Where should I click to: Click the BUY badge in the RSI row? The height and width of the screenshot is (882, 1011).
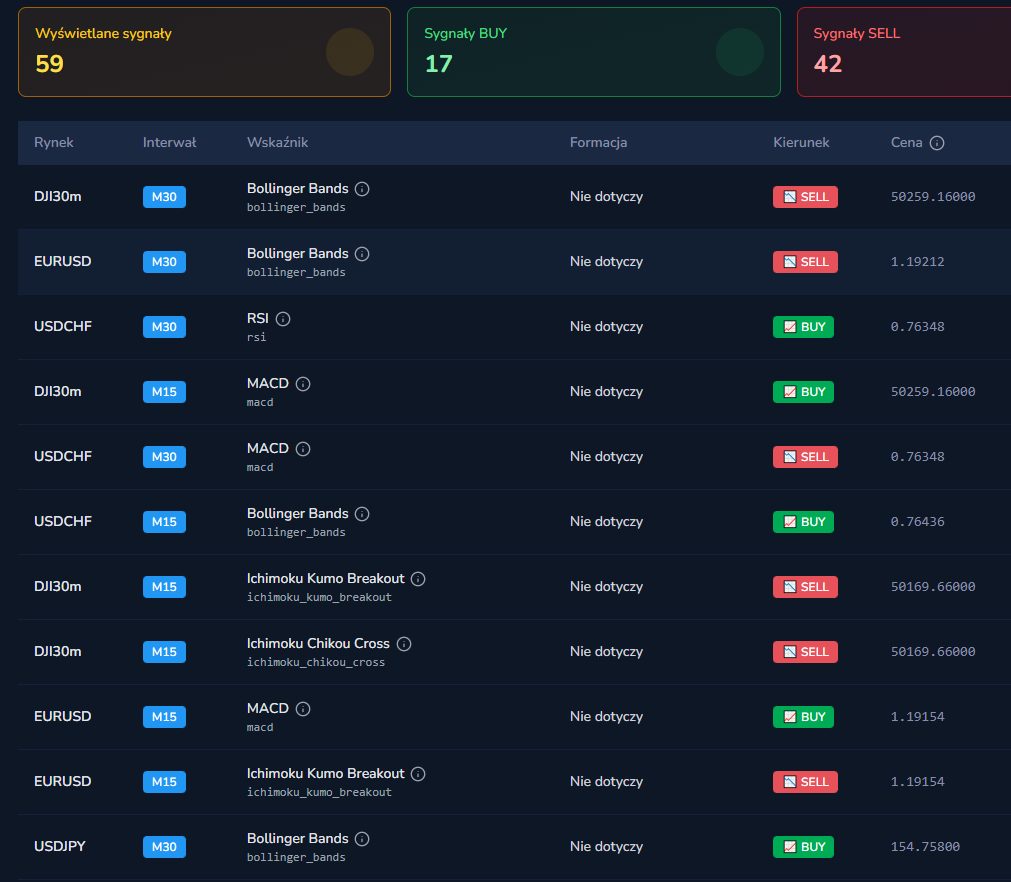click(x=803, y=327)
